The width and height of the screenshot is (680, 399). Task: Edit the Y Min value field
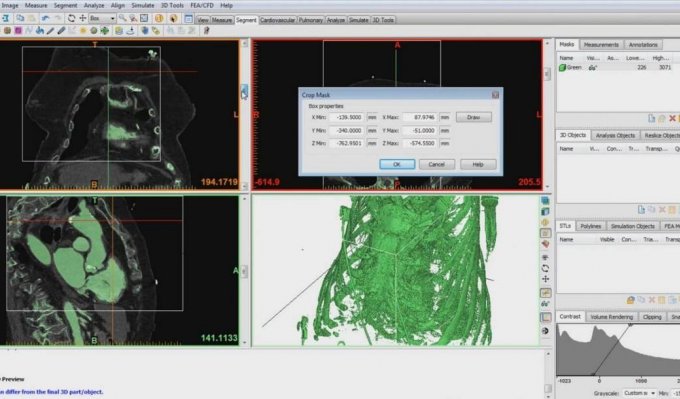347,131
